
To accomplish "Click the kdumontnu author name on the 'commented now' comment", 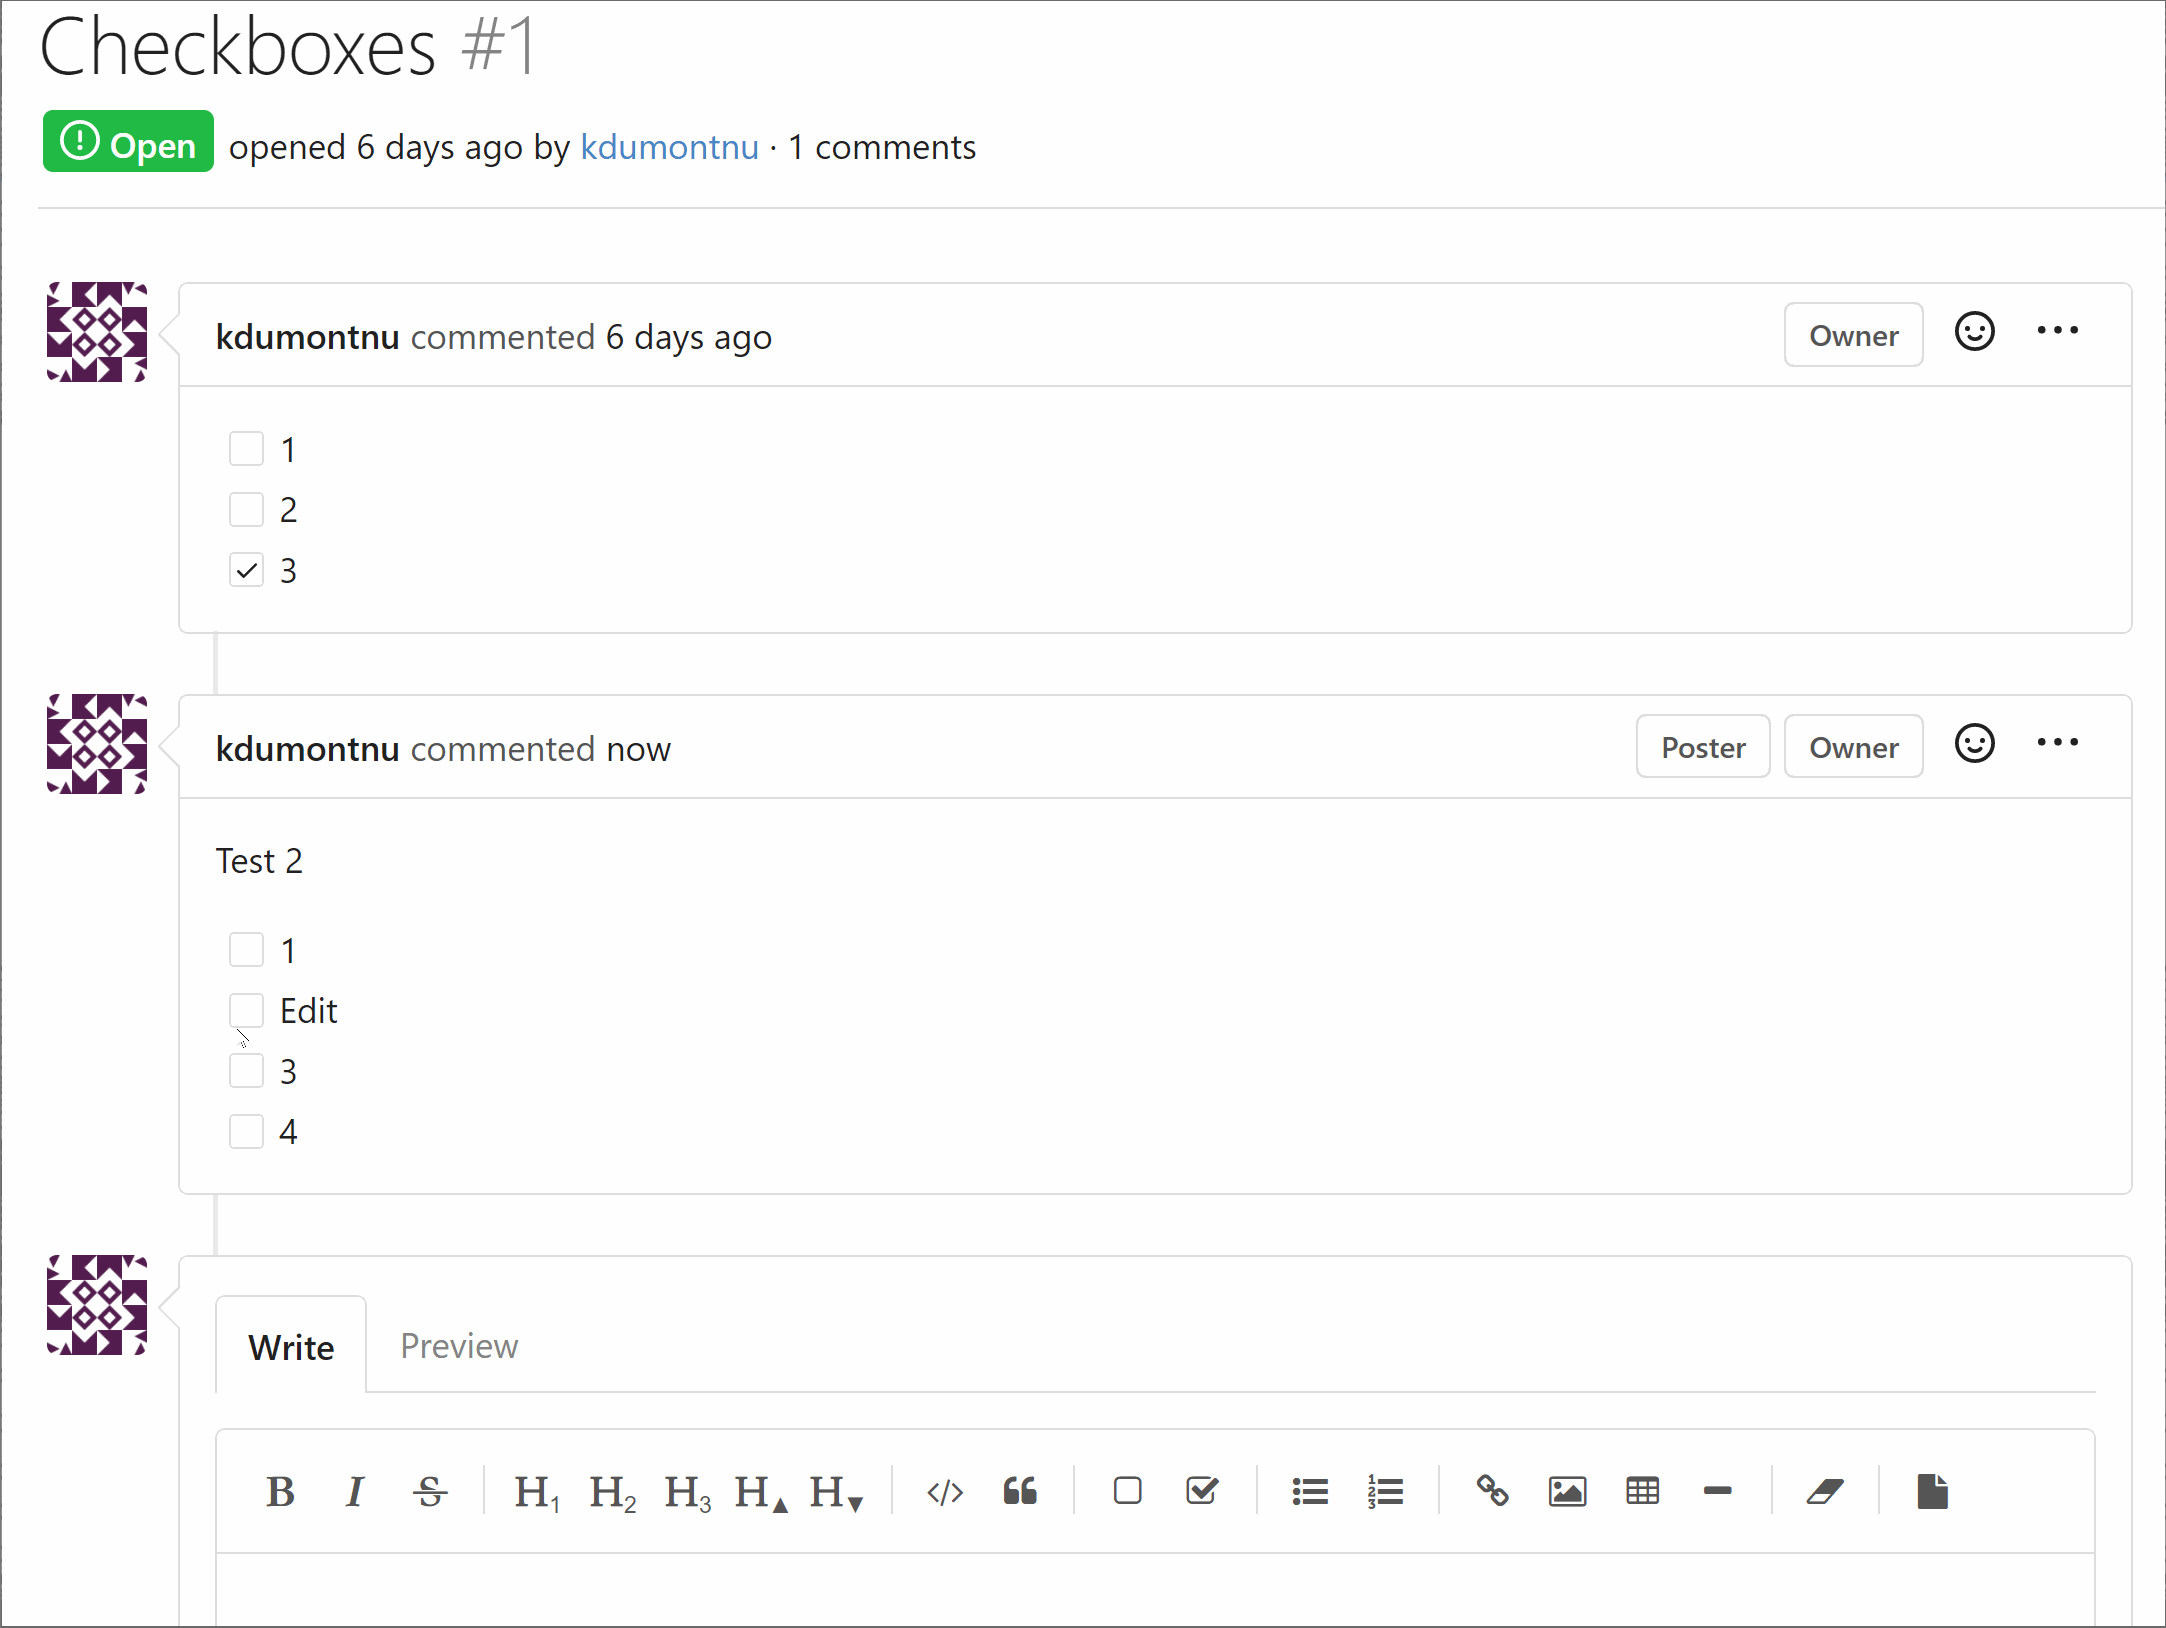I will 308,749.
